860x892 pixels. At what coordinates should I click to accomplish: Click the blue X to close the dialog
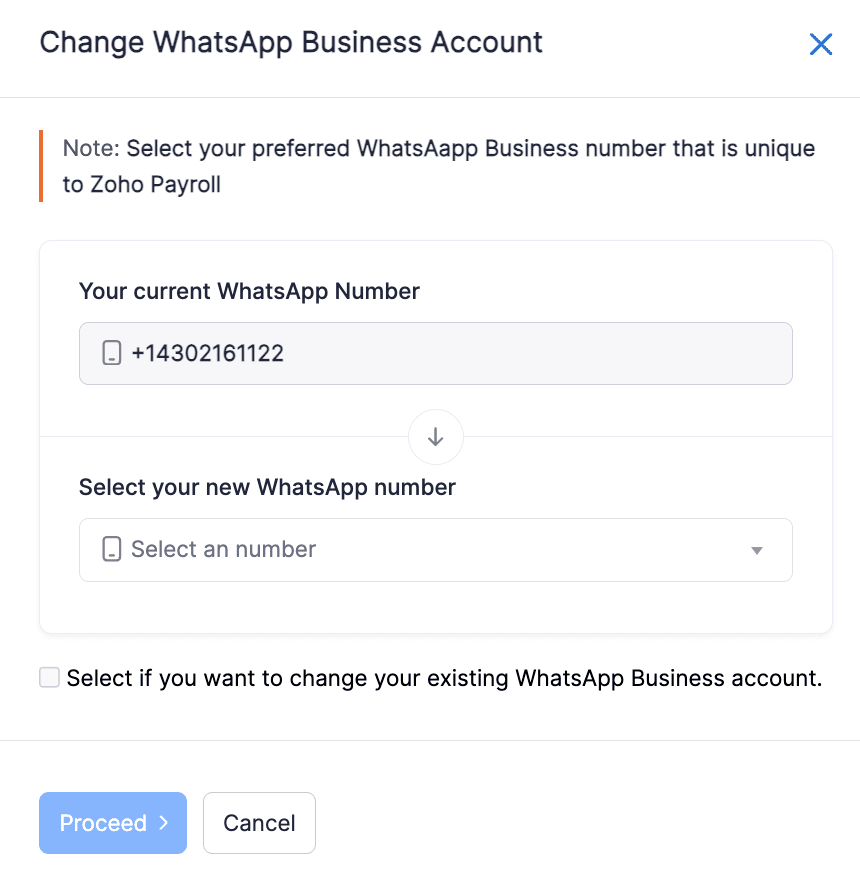point(820,44)
